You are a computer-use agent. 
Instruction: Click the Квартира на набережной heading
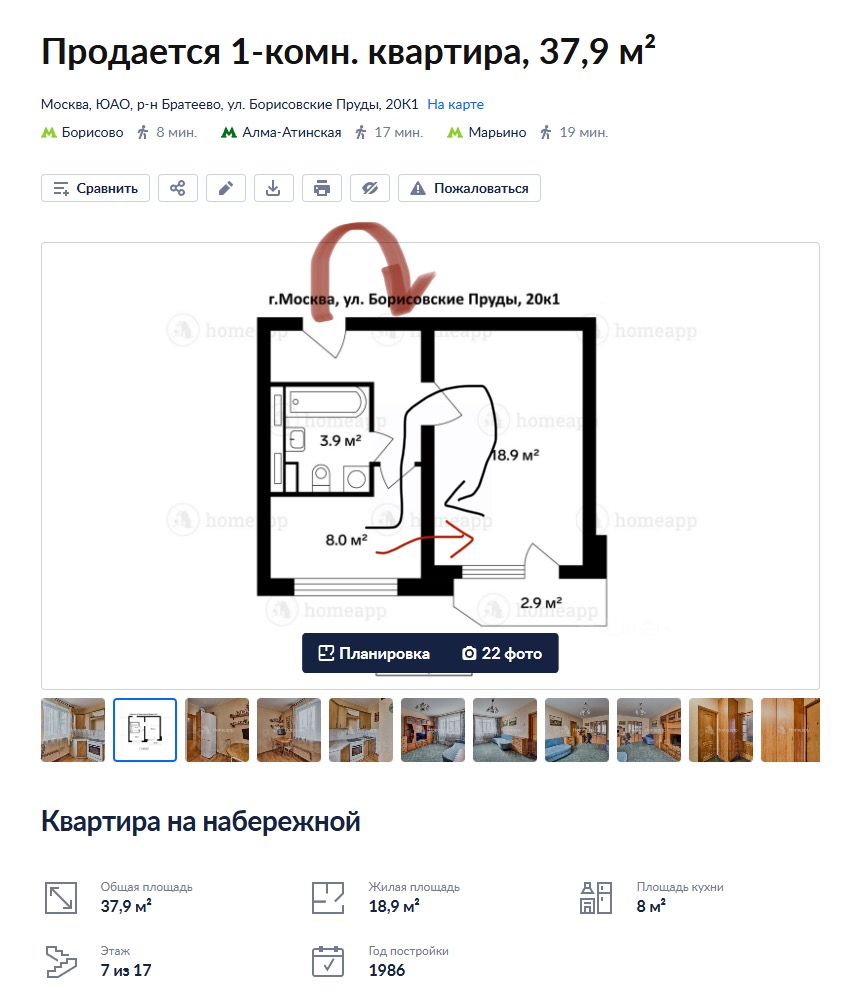201,821
